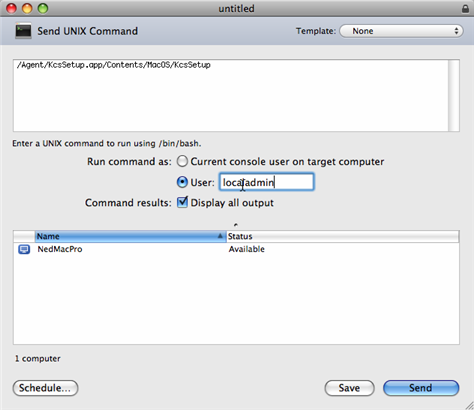This screenshot has width=474, height=410.
Task: Select the User radio button
Action: tap(182, 182)
